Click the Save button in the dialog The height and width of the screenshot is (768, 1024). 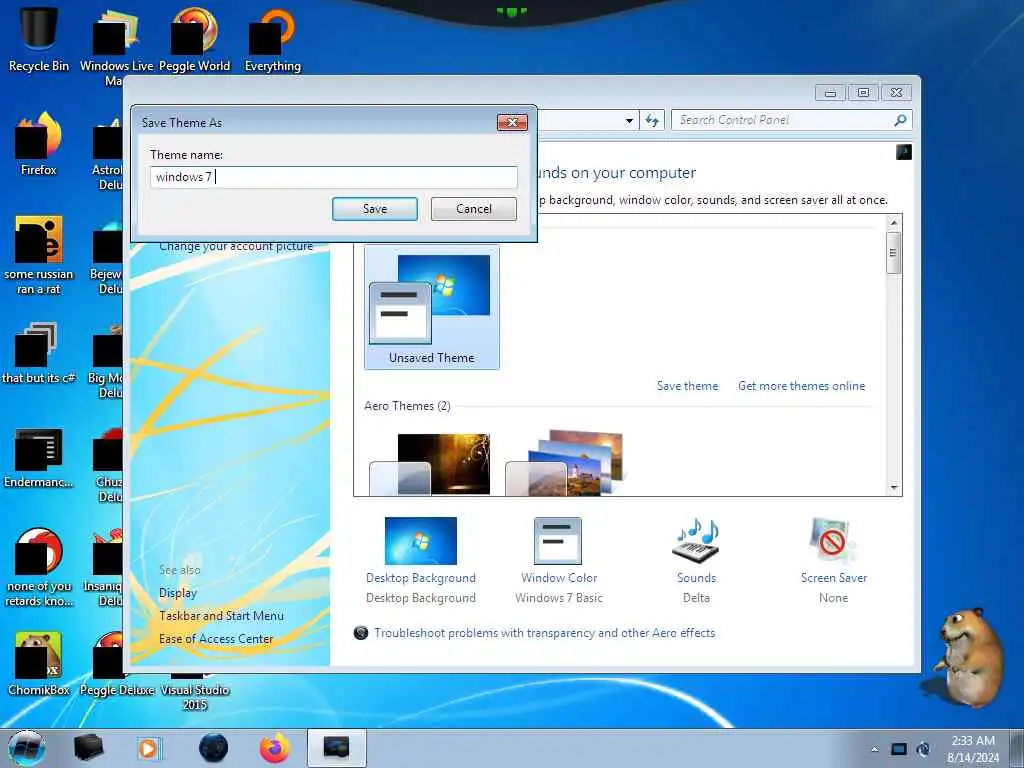tap(374, 209)
